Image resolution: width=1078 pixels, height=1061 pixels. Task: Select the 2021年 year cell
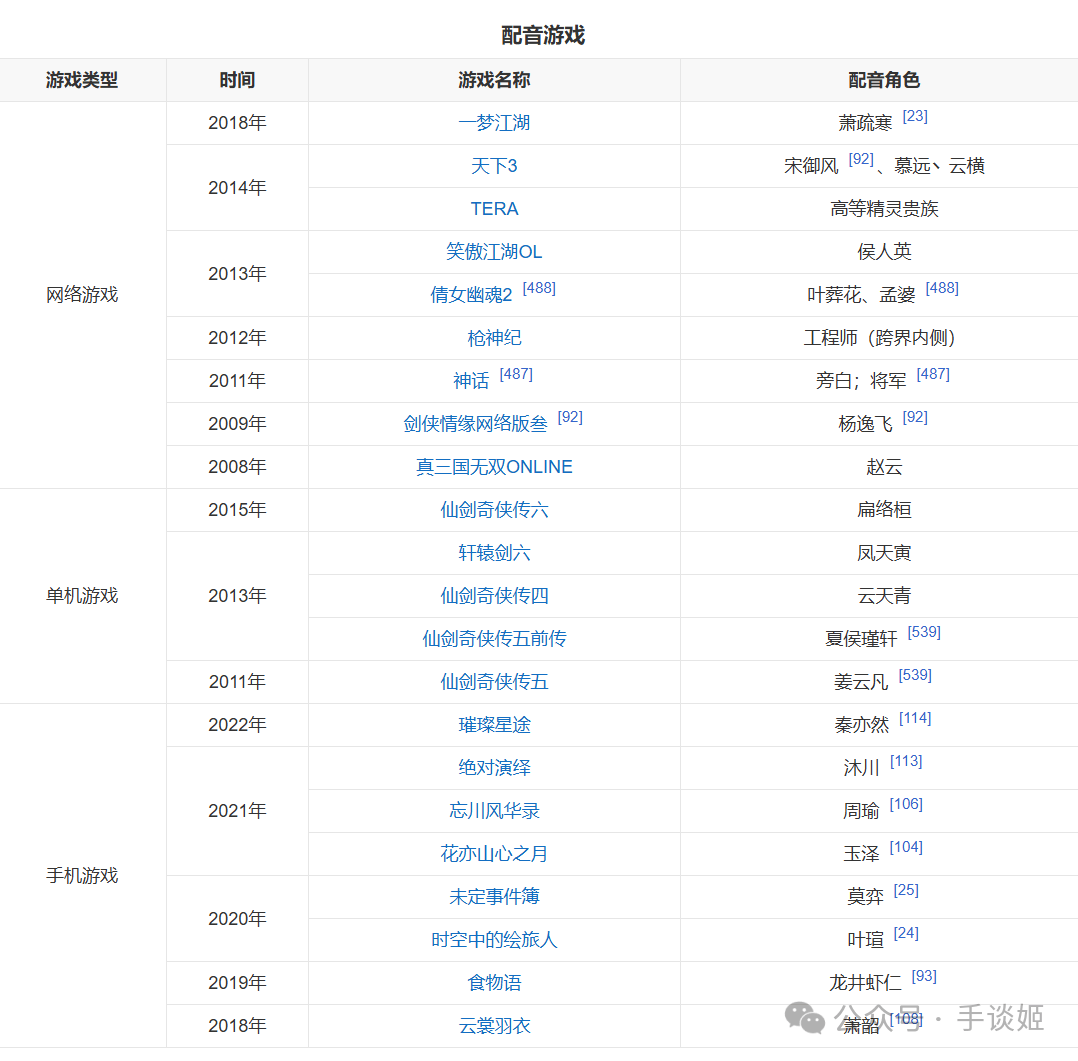click(237, 811)
